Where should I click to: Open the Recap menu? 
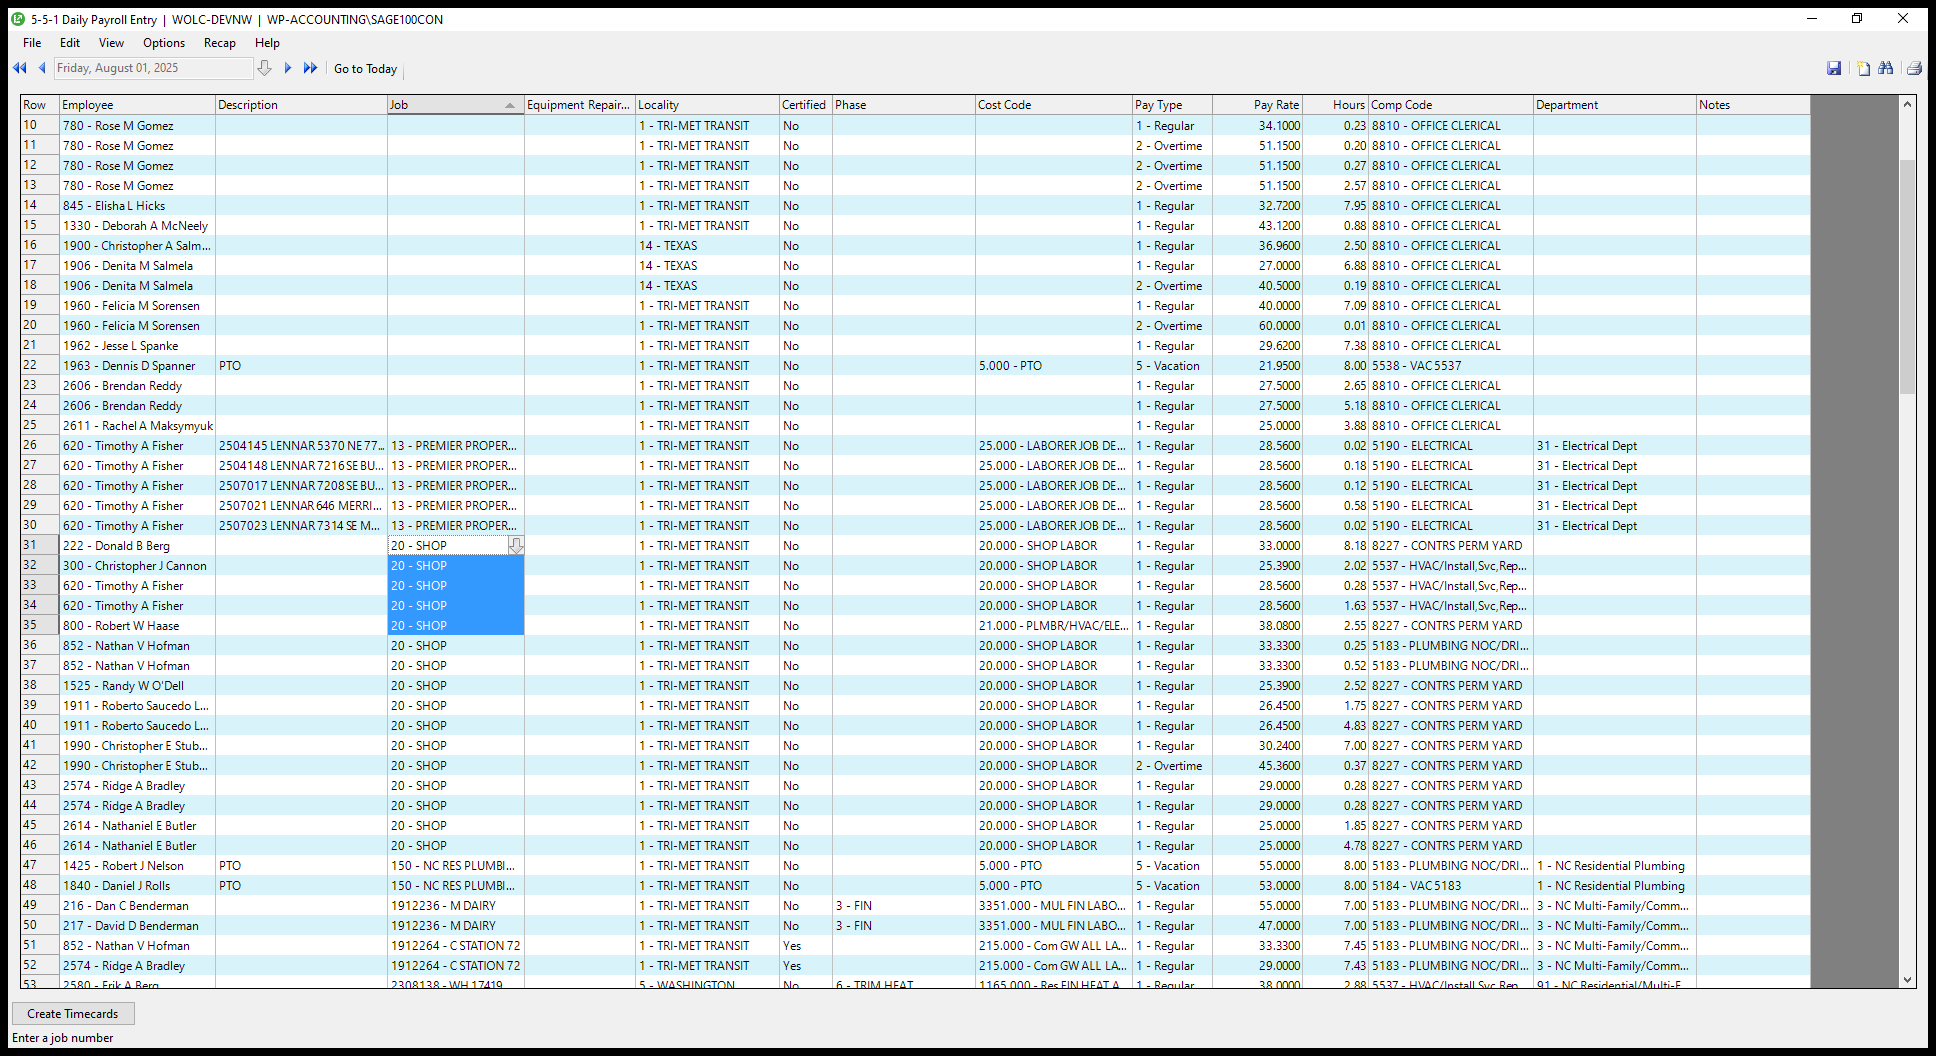[219, 43]
